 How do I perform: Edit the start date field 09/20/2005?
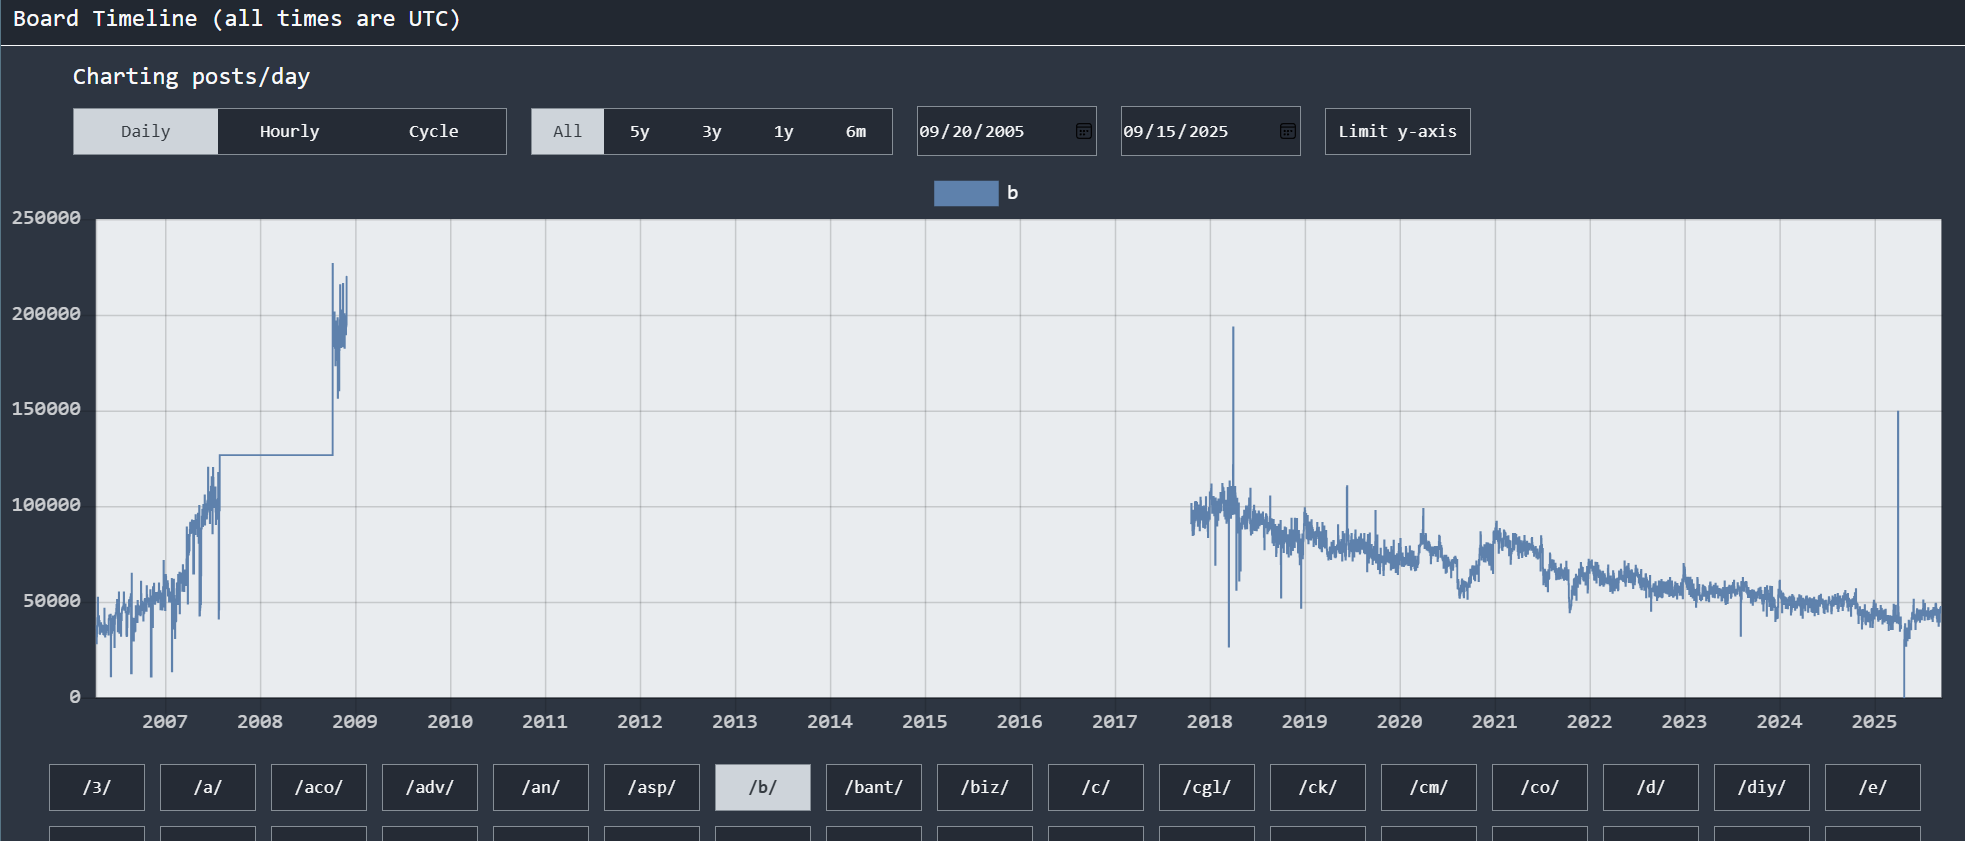(x=1006, y=131)
